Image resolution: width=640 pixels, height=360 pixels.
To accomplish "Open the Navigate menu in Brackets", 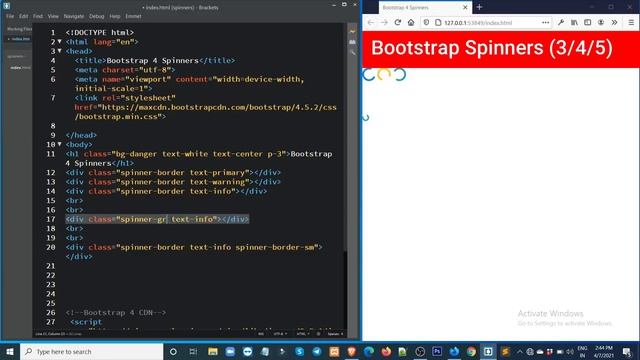I will click(74, 16).
